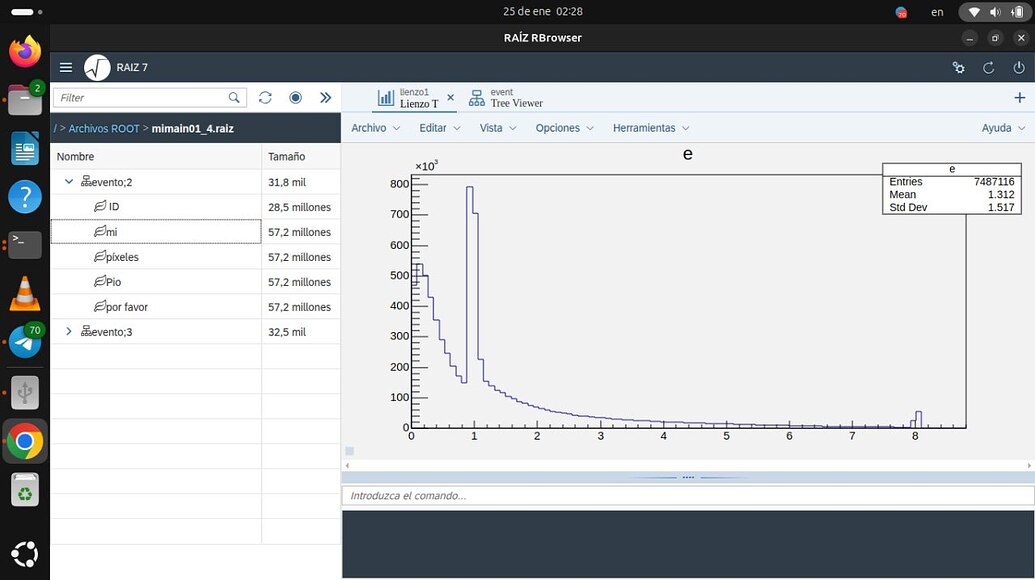Viewport: 1035px width, 580px height.
Task: Click the Archivos ROOT breadcrumb link
Action: click(104, 129)
